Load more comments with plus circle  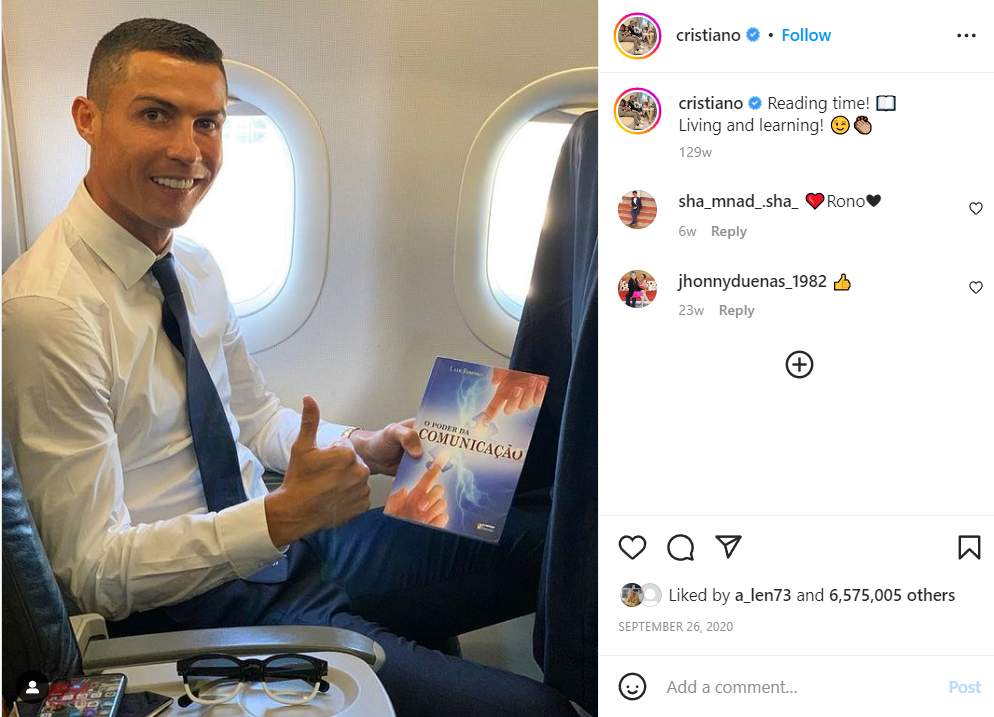(799, 365)
